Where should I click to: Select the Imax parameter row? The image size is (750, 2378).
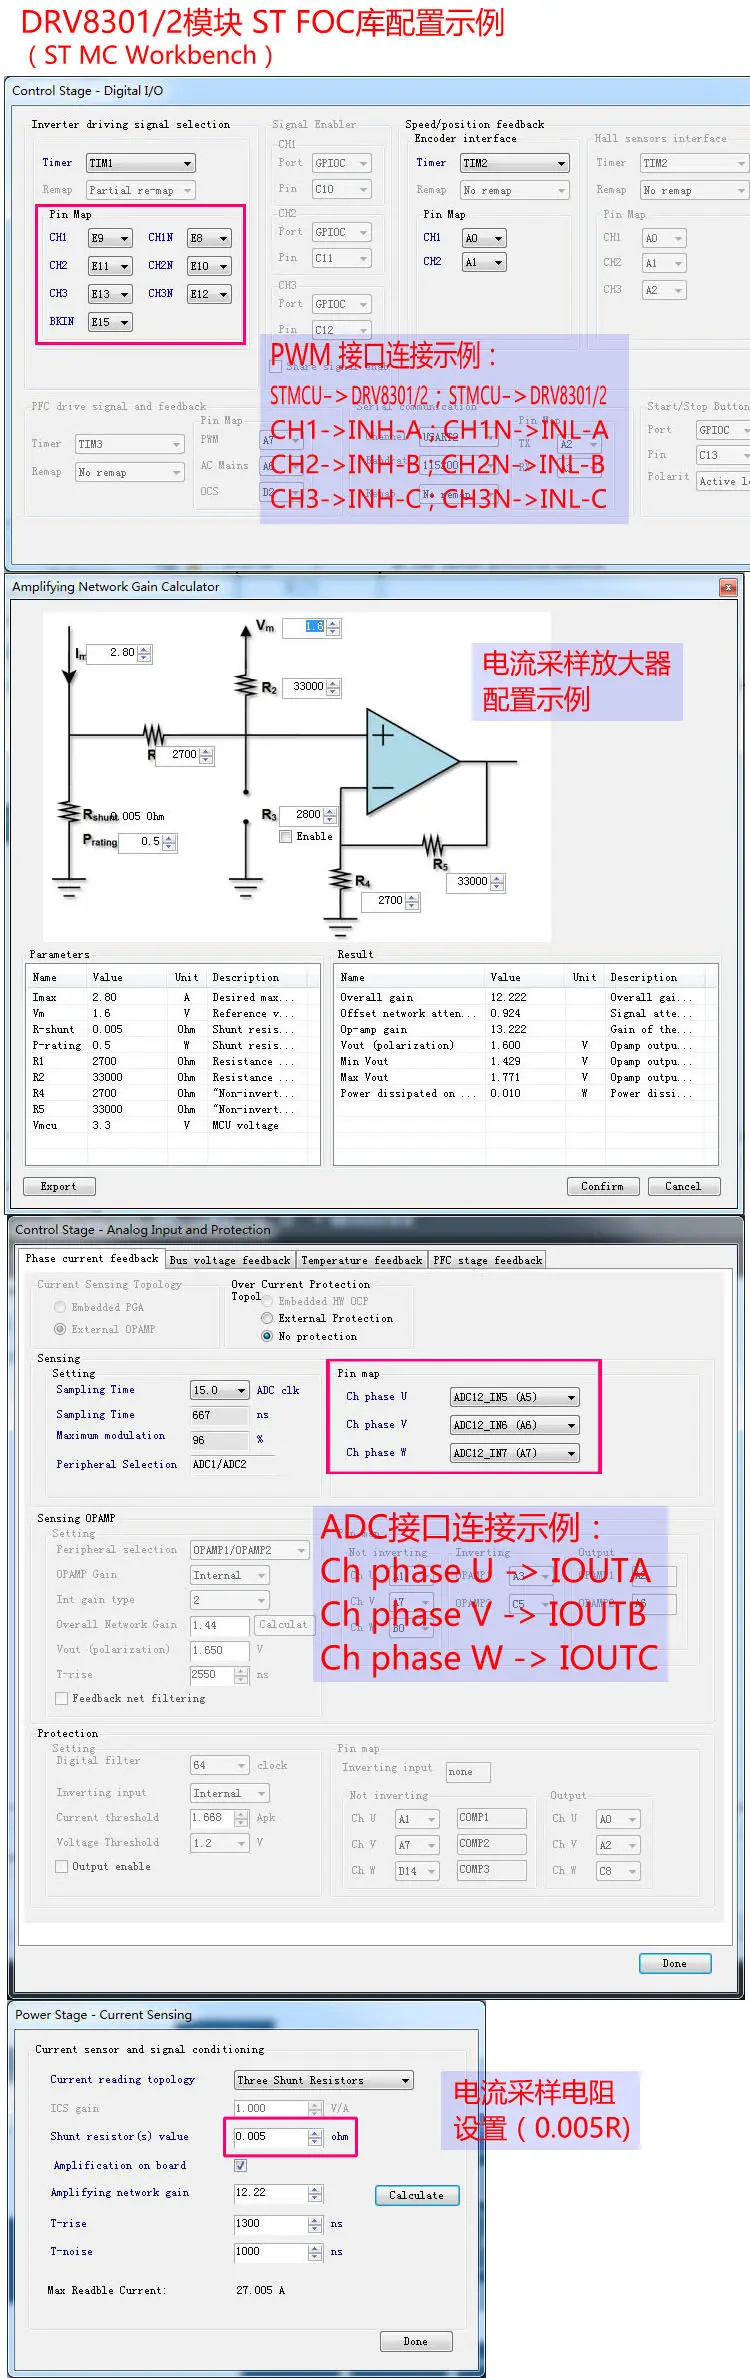point(173,998)
